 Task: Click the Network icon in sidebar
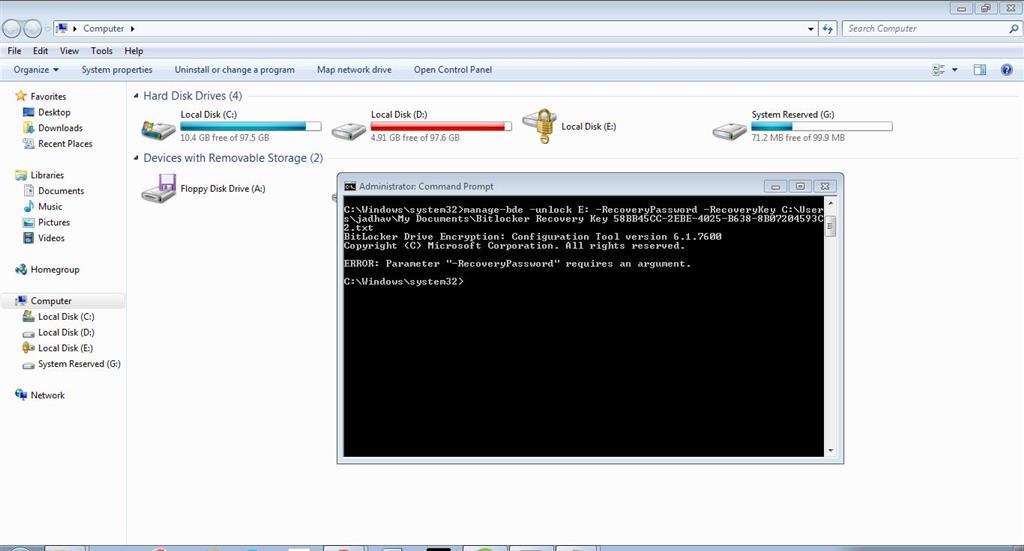(21, 395)
